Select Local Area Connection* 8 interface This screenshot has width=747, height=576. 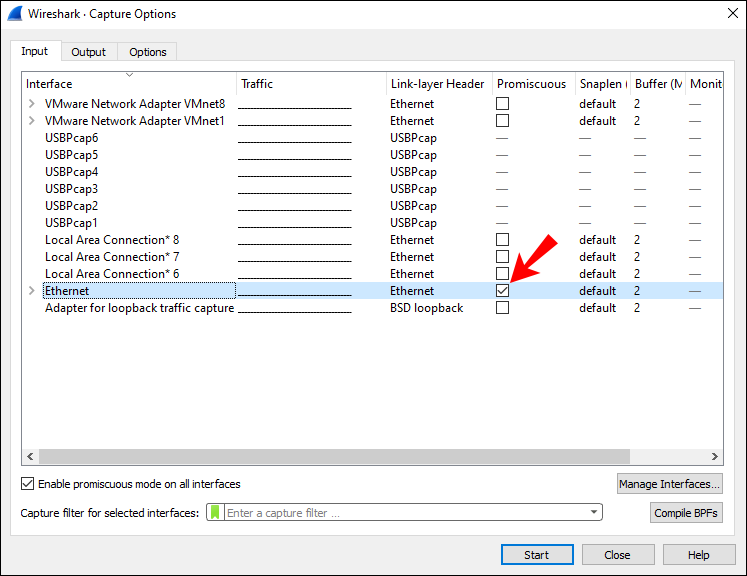(x=112, y=240)
